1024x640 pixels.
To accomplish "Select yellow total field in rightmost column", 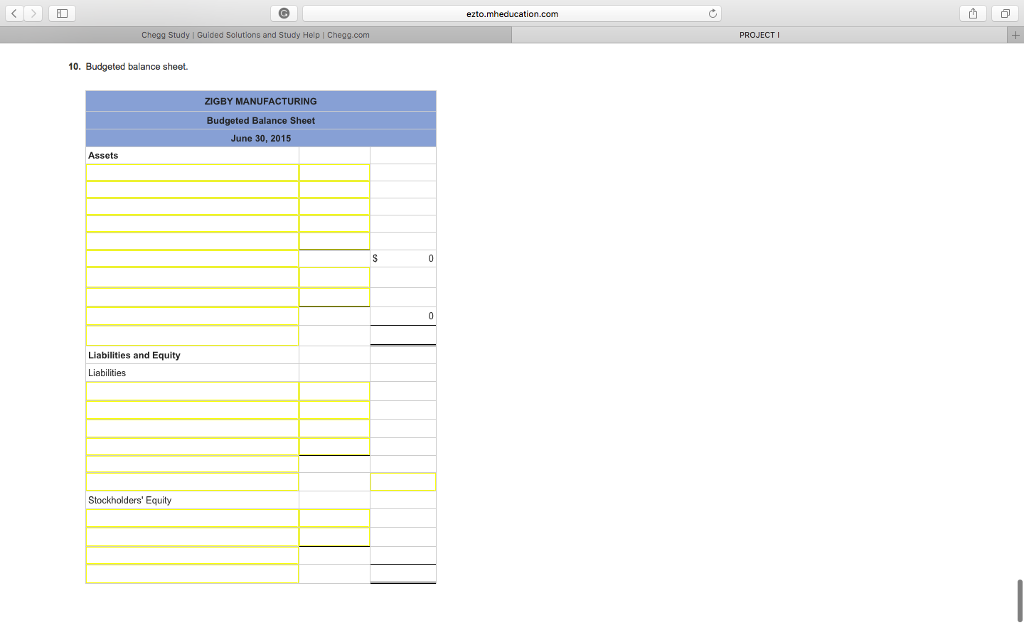I will point(403,482).
